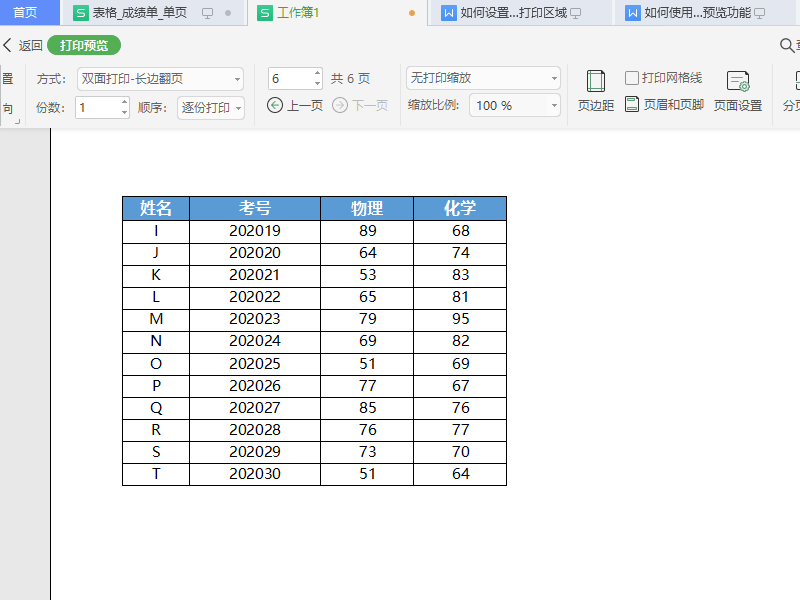
Task: Go to previous page with 上一页
Action: coord(295,106)
